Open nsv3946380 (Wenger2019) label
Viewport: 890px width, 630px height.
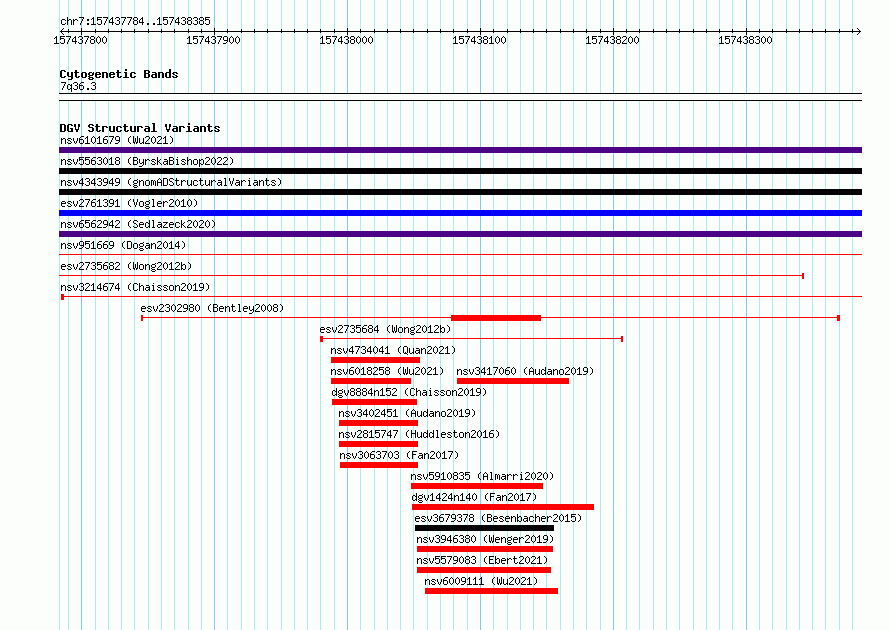click(x=485, y=539)
